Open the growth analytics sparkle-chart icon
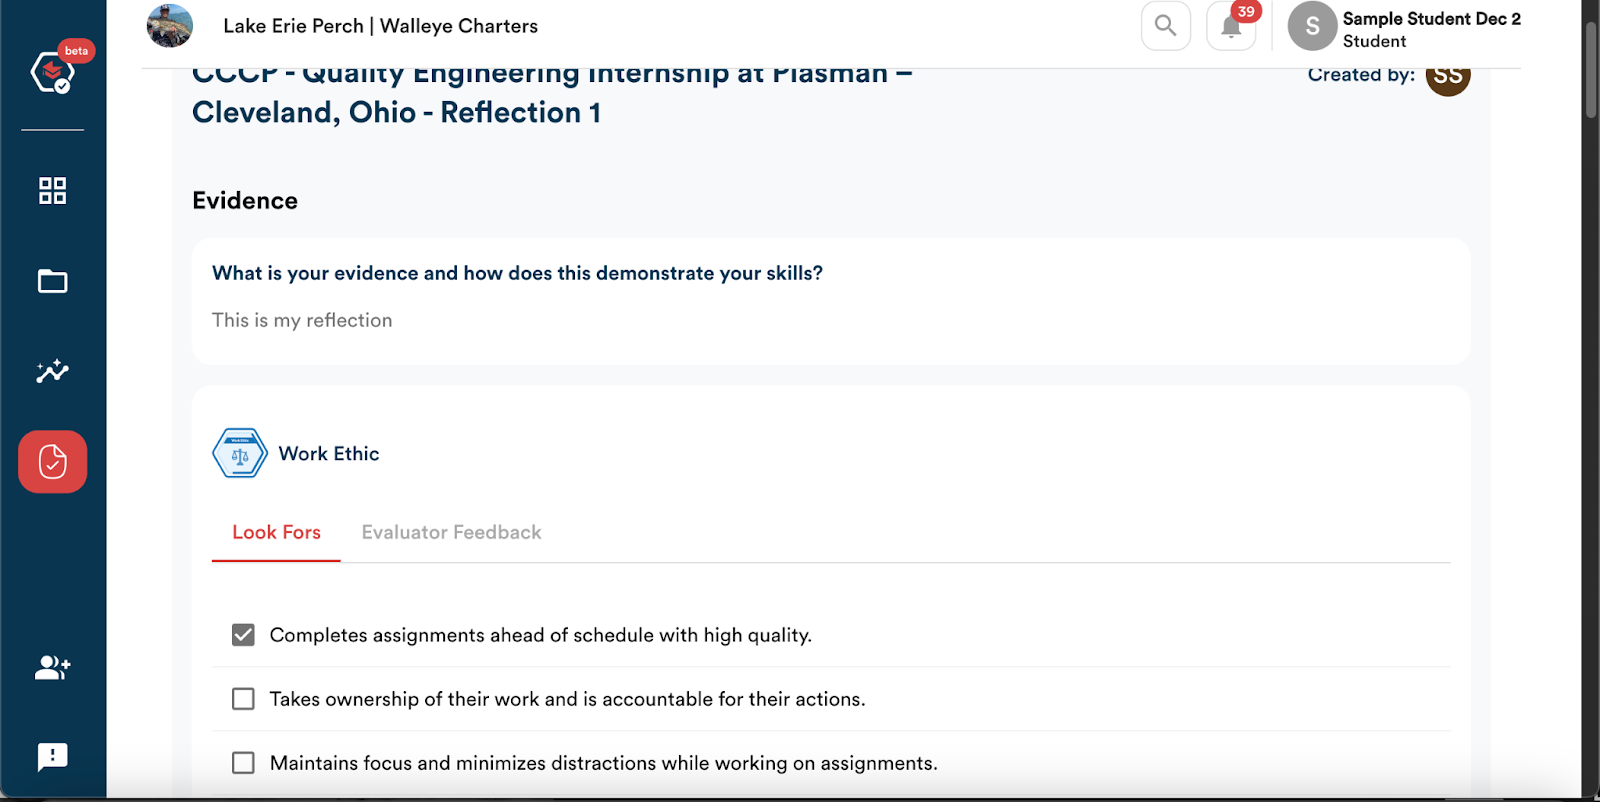 click(52, 371)
